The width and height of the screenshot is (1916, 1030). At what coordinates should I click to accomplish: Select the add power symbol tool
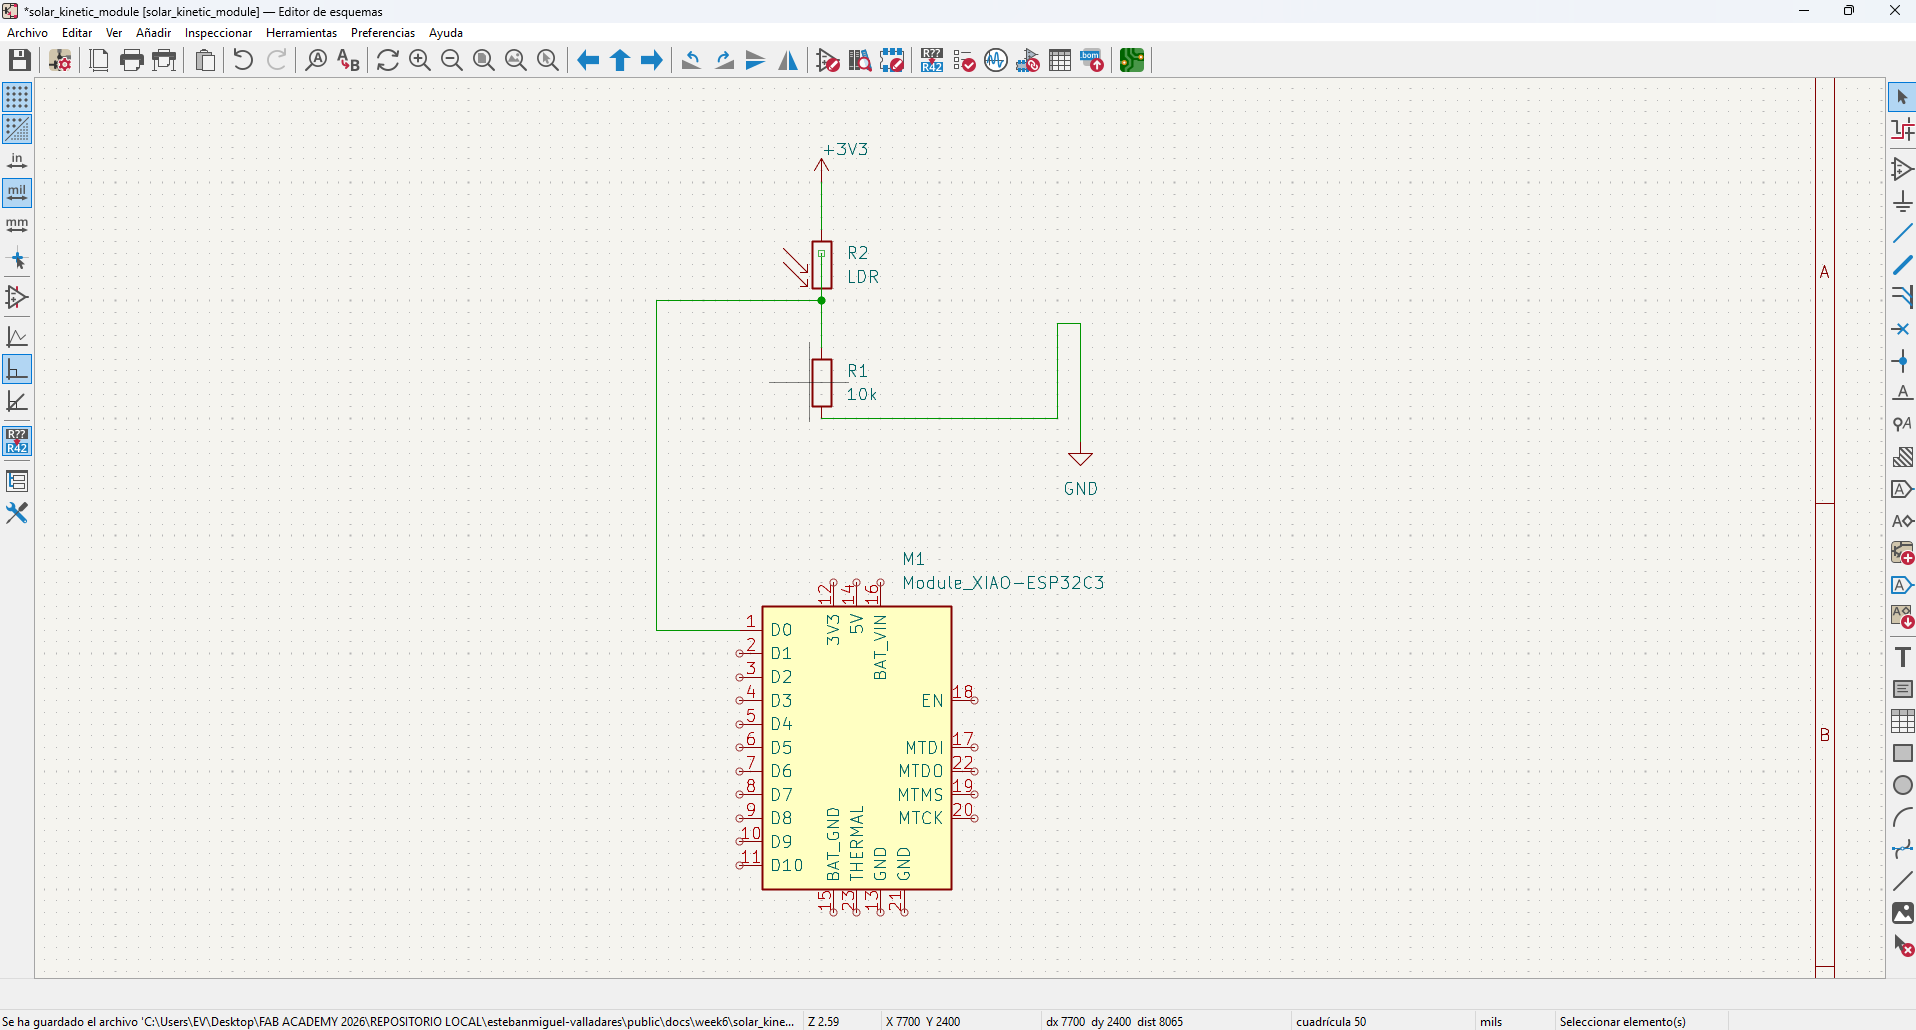(x=1902, y=202)
